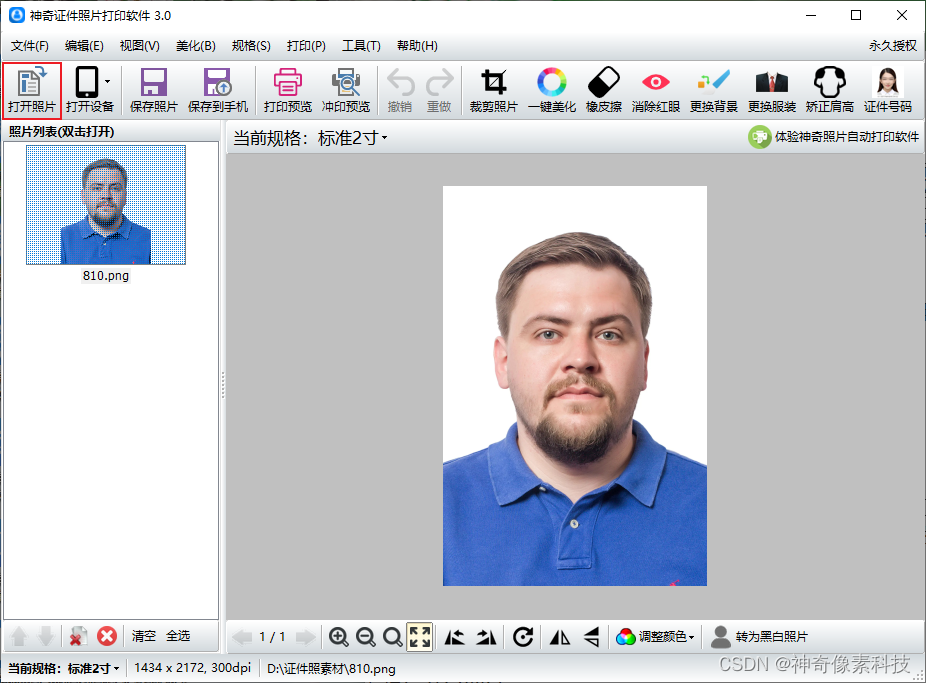Click 更换背景 change background tool
This screenshot has width=926, height=683.
[713, 90]
